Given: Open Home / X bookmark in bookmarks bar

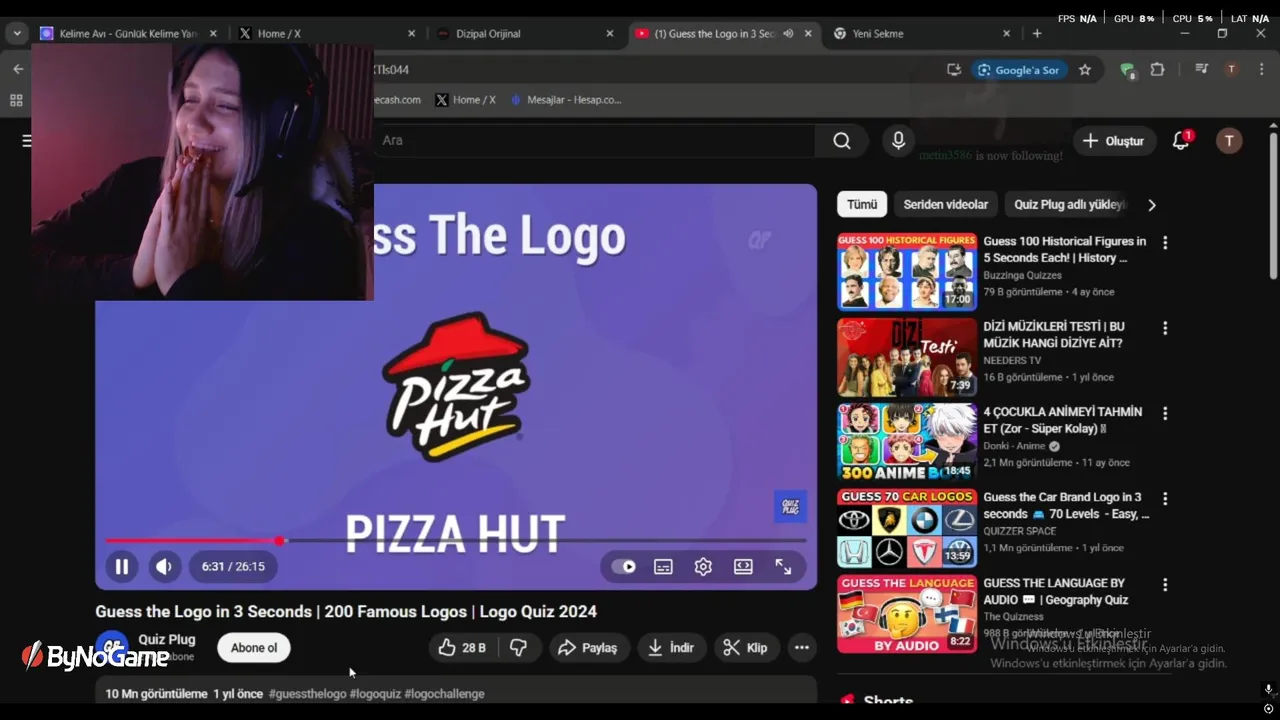Looking at the screenshot, I should pos(466,100).
